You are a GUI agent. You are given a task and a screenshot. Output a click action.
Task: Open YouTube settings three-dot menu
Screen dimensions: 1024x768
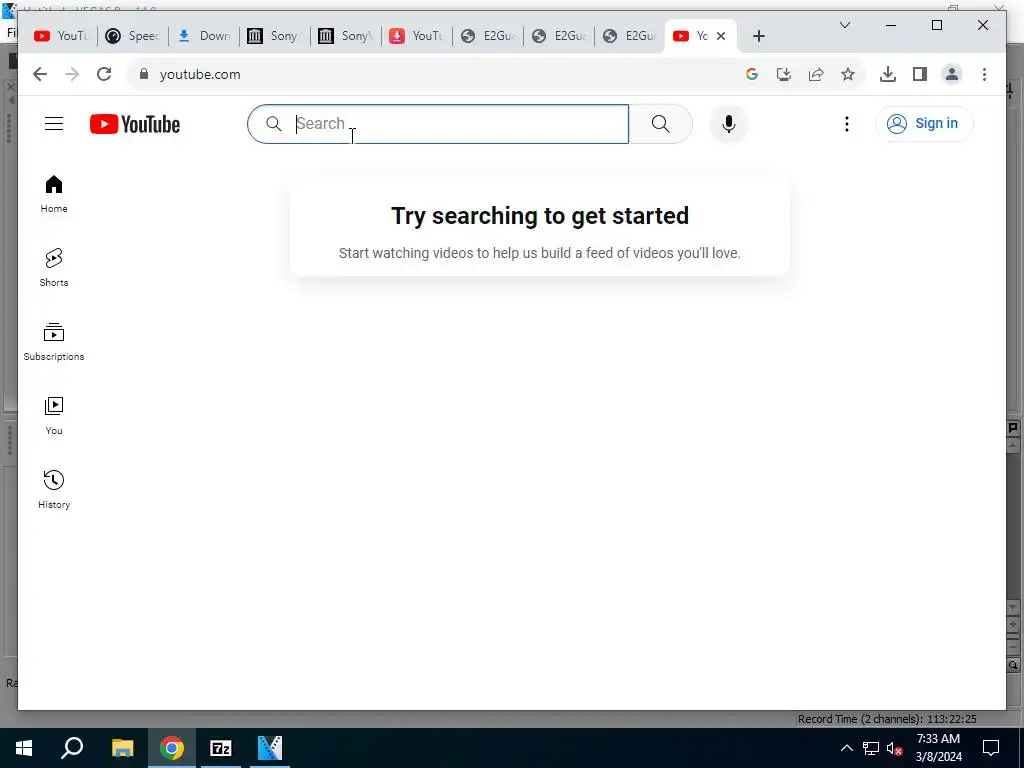846,124
